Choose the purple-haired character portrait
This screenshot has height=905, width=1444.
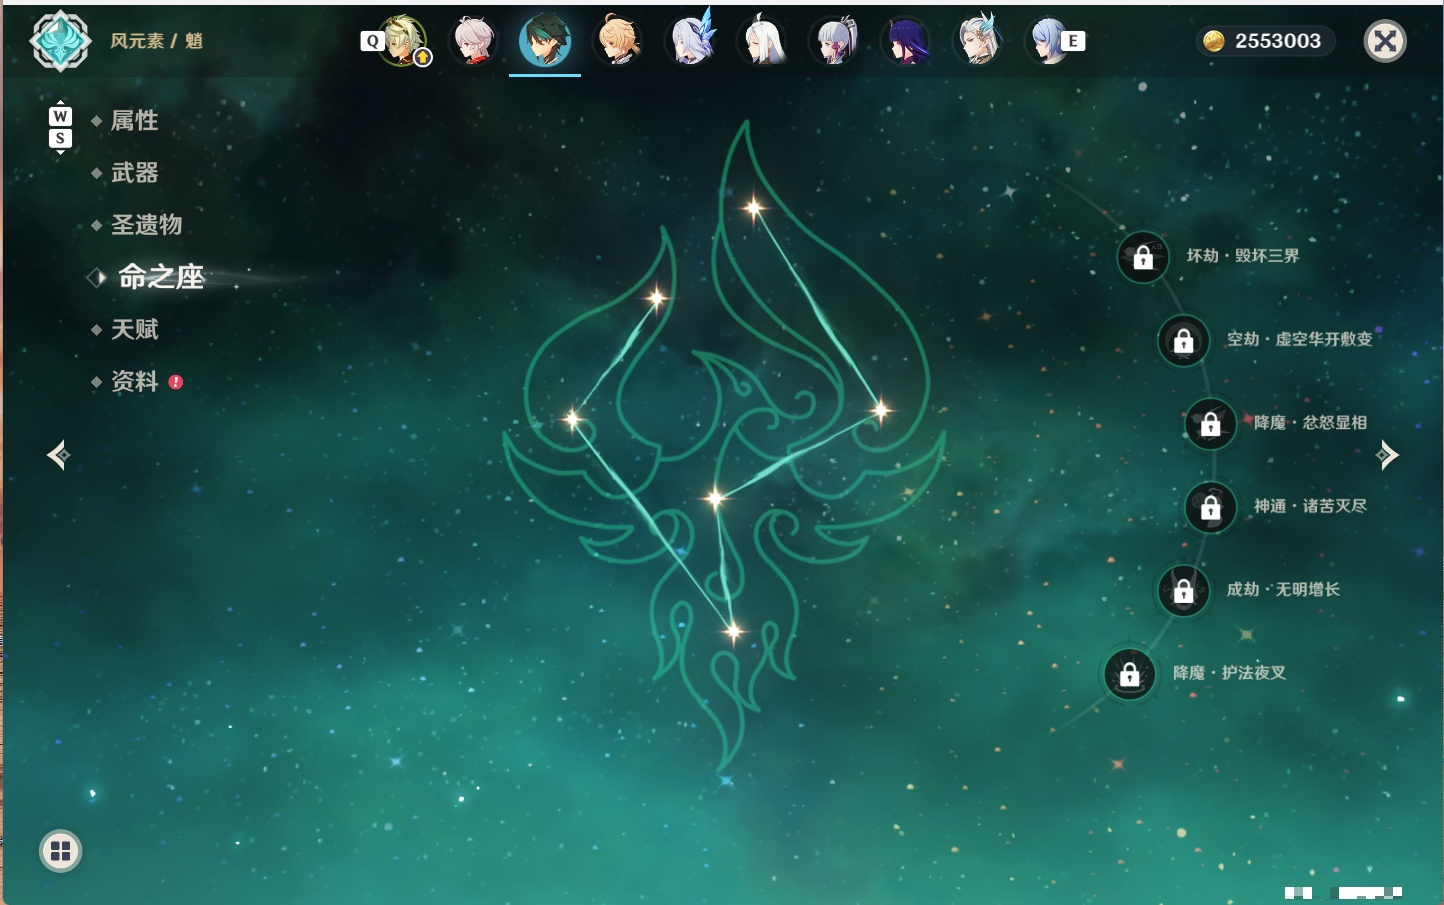(x=906, y=41)
